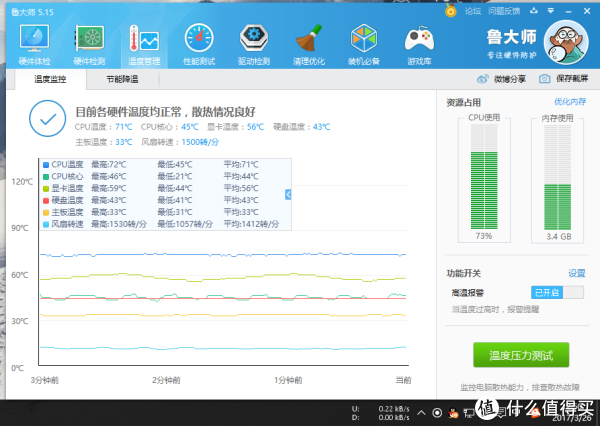Click 显卡温度 yellow-green legend swatch
This screenshot has height=426, width=600.
click(x=46, y=188)
